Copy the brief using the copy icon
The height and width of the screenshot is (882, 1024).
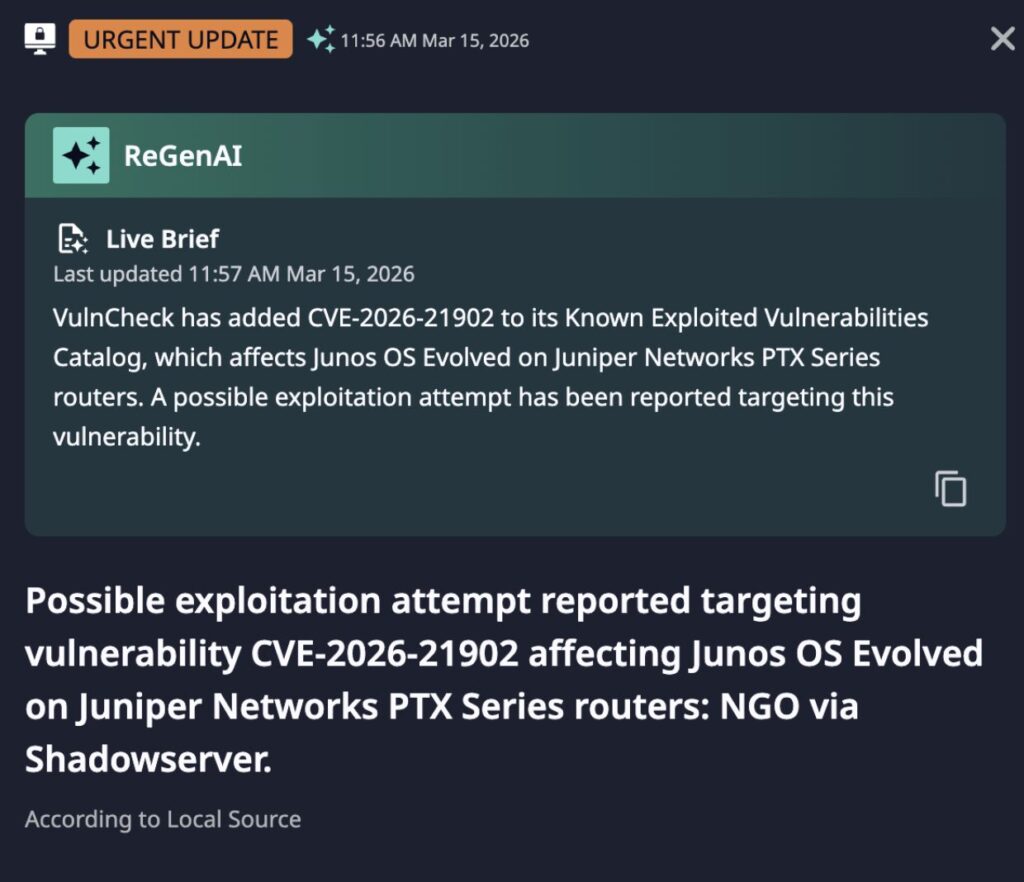948,488
